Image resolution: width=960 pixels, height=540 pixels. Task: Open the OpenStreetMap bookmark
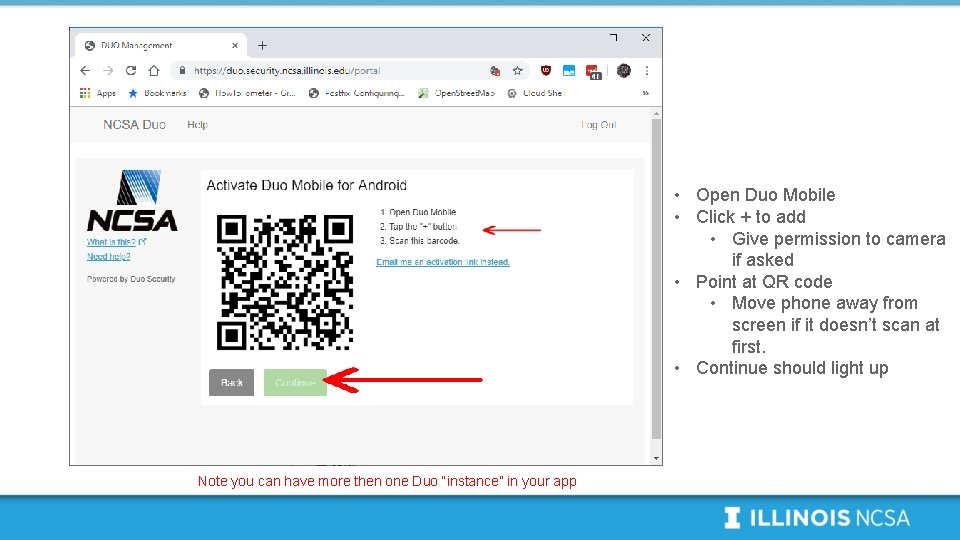pyautogui.click(x=457, y=93)
